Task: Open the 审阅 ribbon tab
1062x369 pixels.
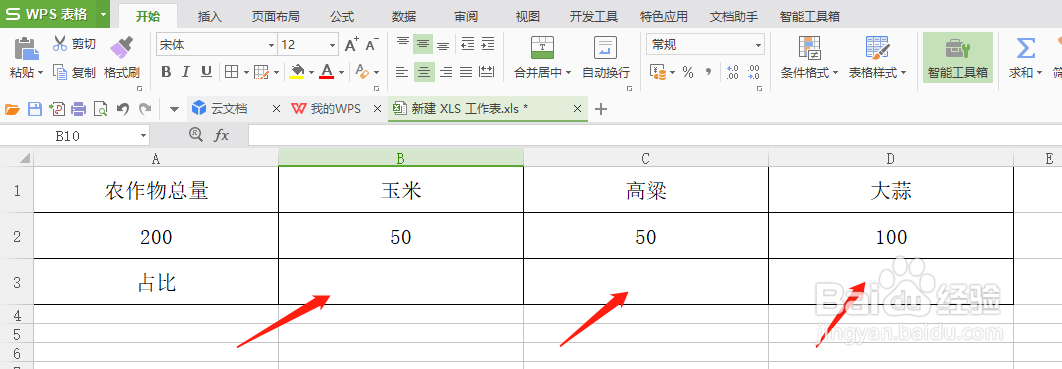Action: (x=466, y=16)
